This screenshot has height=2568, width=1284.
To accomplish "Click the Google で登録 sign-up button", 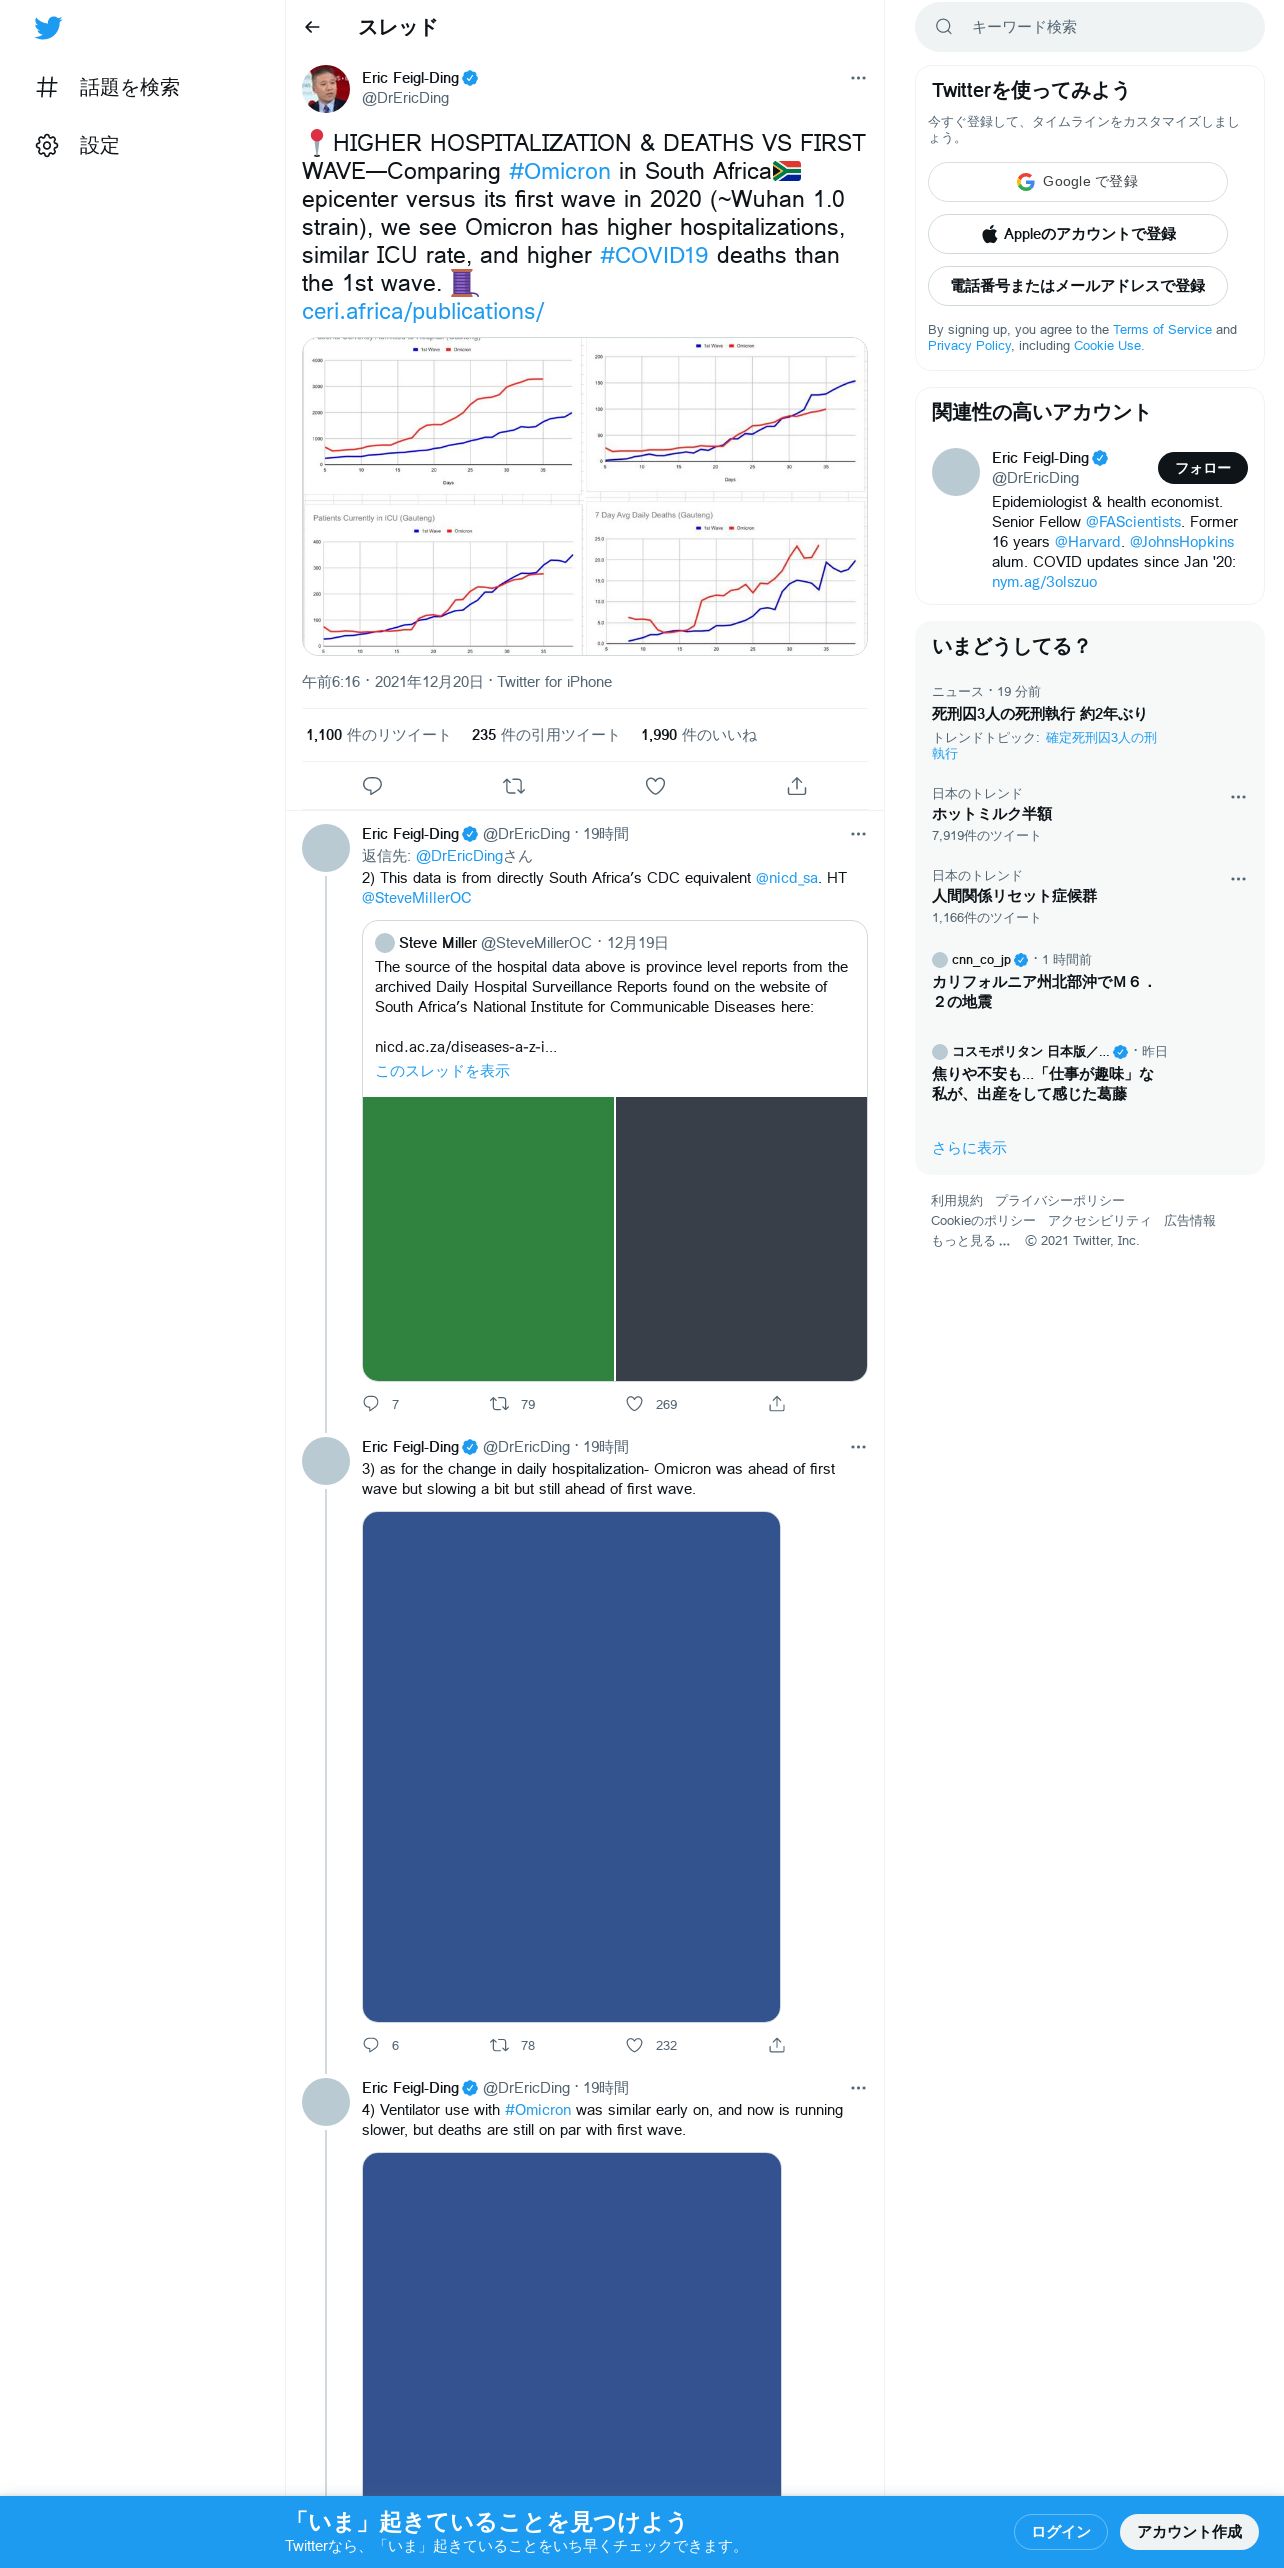I will click(x=1078, y=182).
